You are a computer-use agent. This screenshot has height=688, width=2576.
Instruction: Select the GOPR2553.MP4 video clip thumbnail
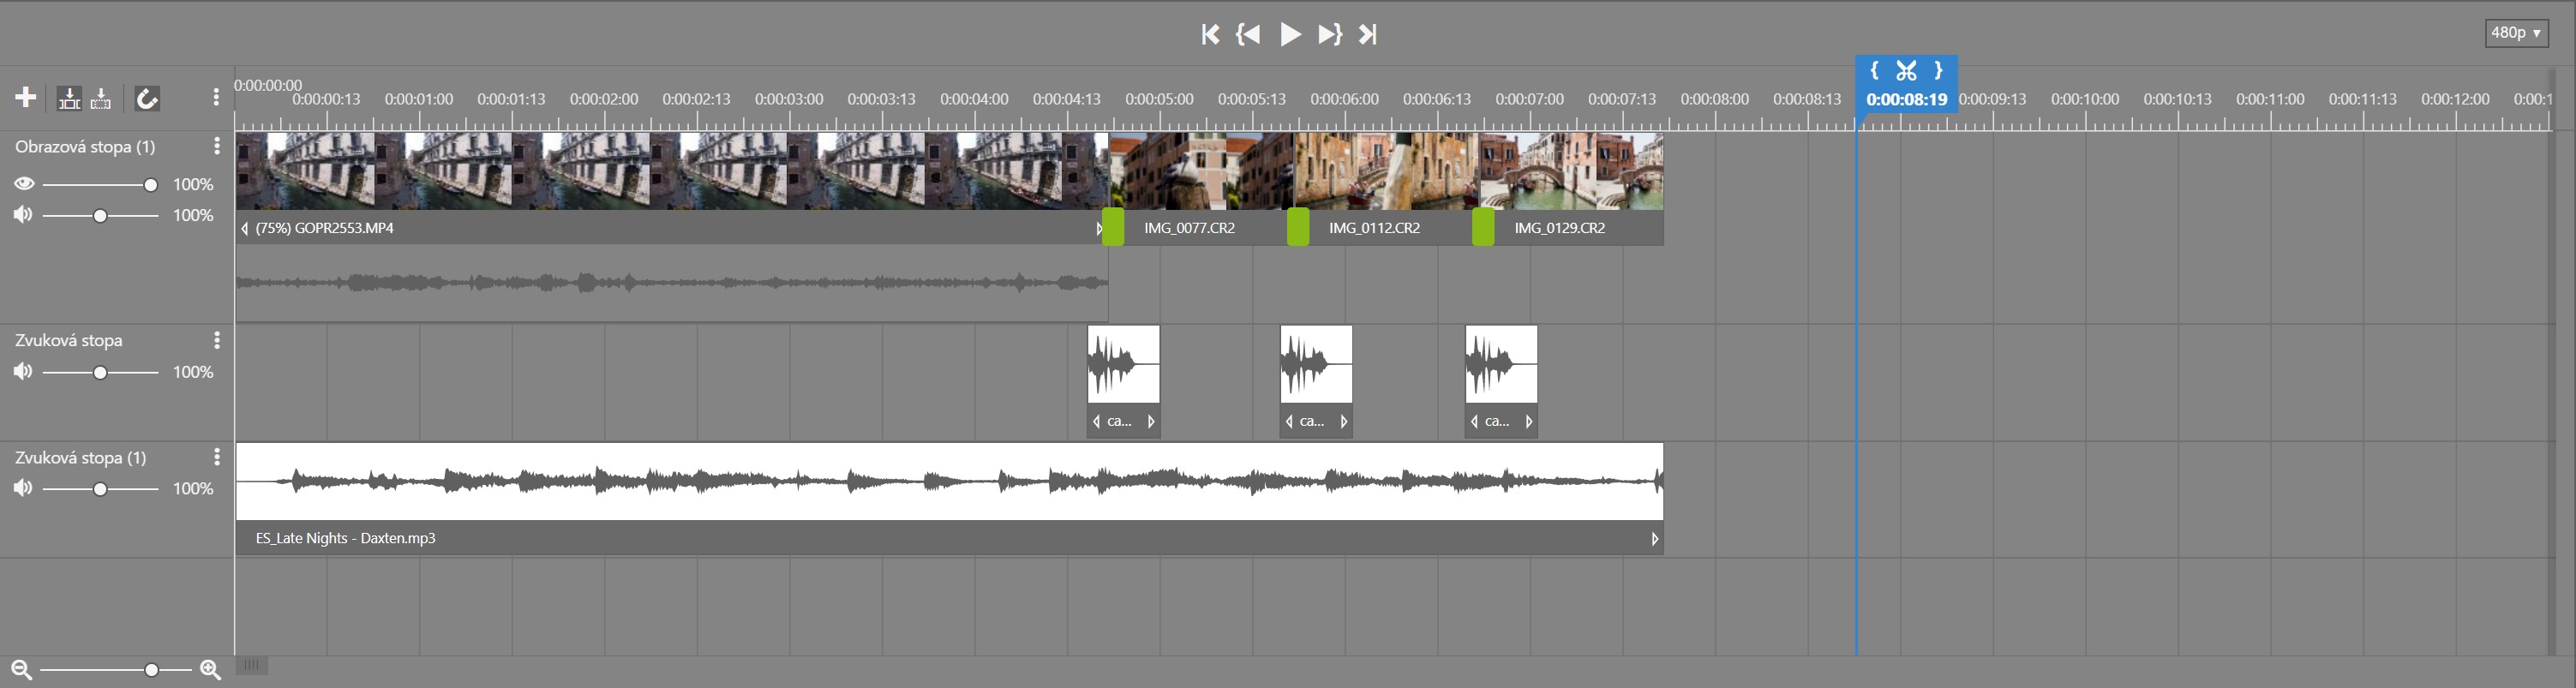point(672,171)
